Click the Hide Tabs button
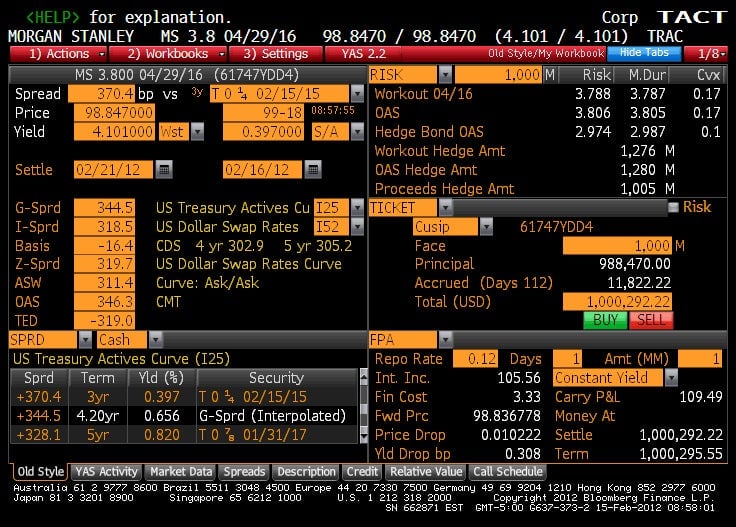 (644, 53)
